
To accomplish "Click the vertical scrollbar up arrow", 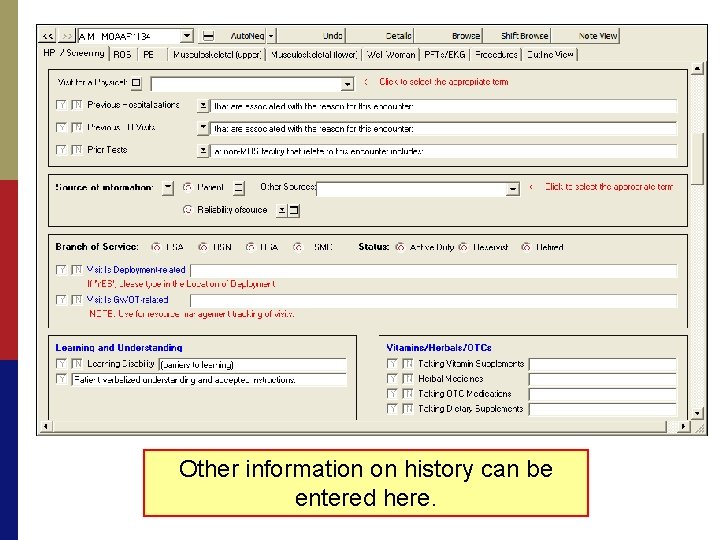I will click(x=697, y=68).
